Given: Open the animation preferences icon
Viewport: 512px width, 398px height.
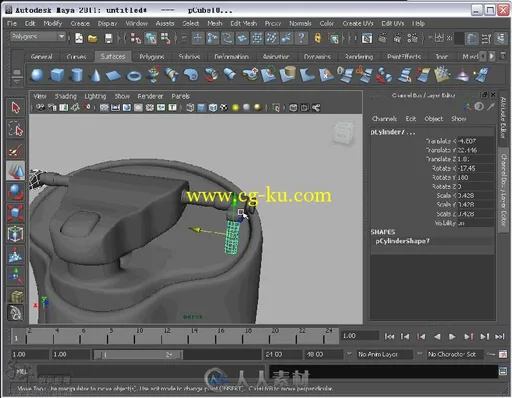Looking at the screenshot, I should (503, 354).
